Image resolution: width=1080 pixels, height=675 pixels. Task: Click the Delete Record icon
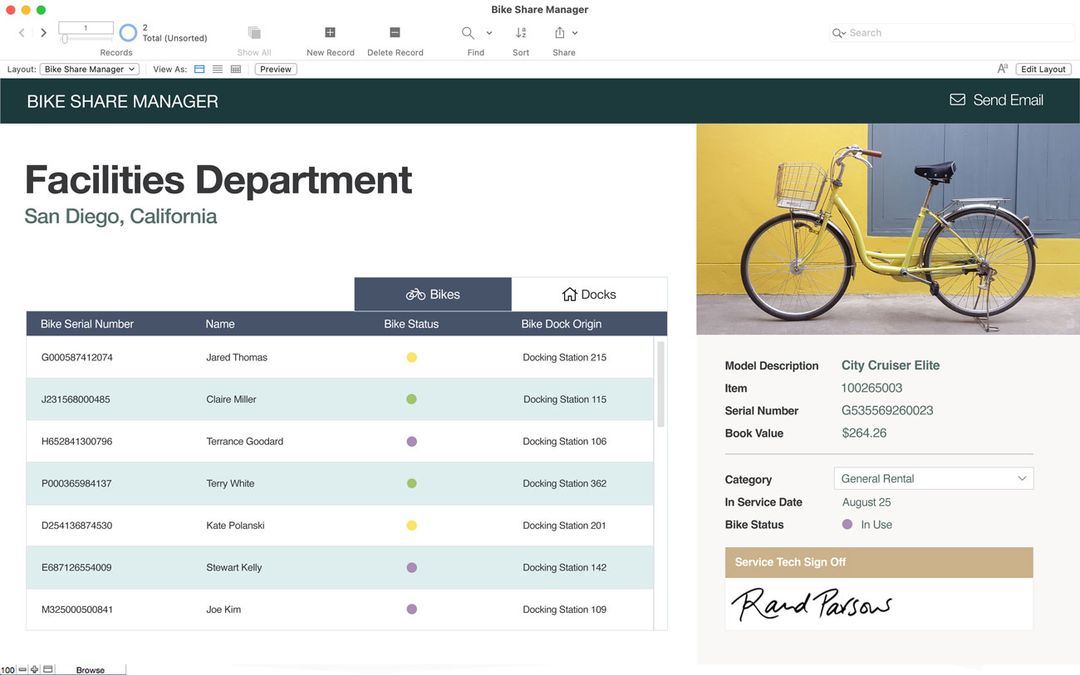click(x=394, y=33)
